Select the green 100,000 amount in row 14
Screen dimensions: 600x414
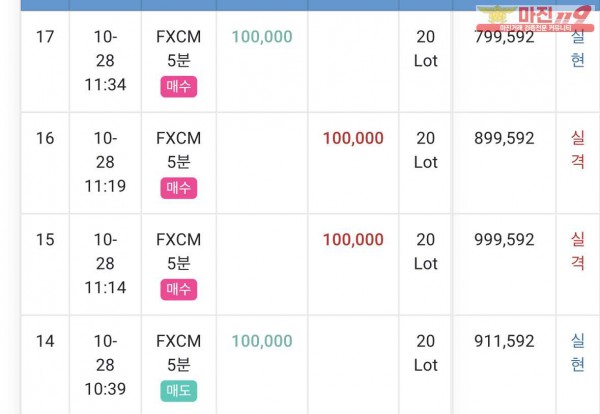pos(262,341)
